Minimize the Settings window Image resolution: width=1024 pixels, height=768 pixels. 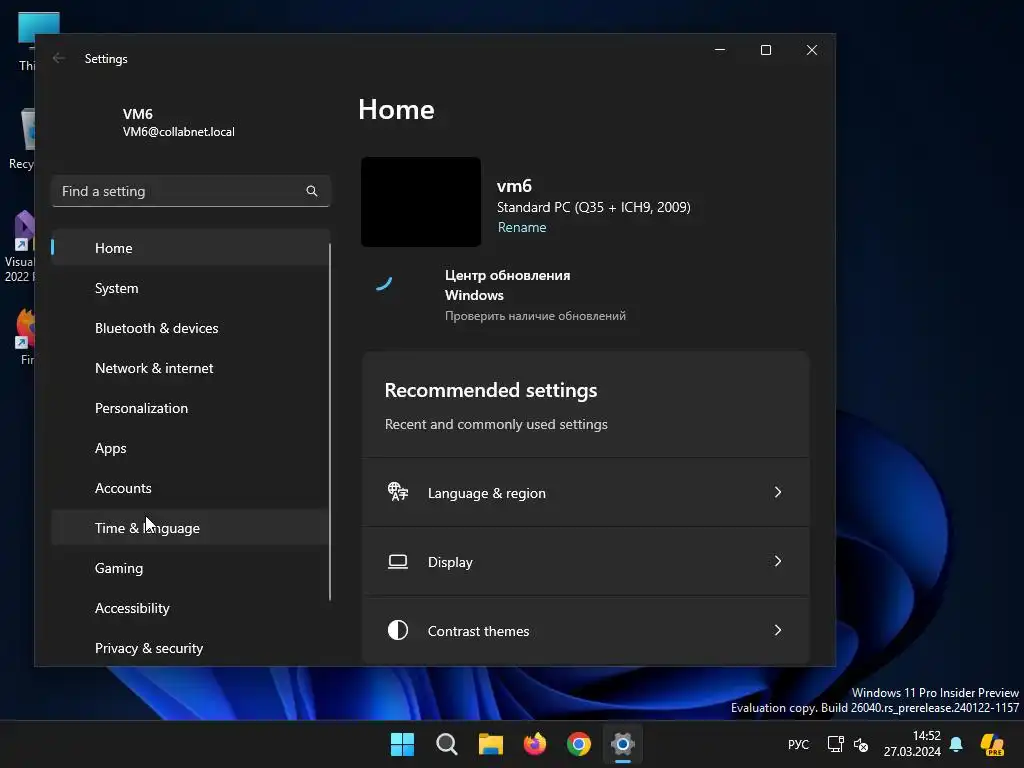720,50
